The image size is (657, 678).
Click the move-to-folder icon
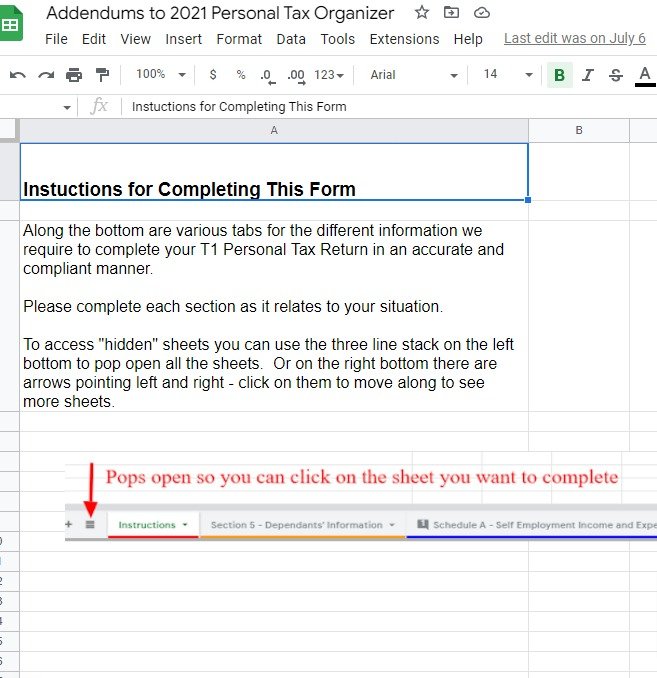click(451, 13)
